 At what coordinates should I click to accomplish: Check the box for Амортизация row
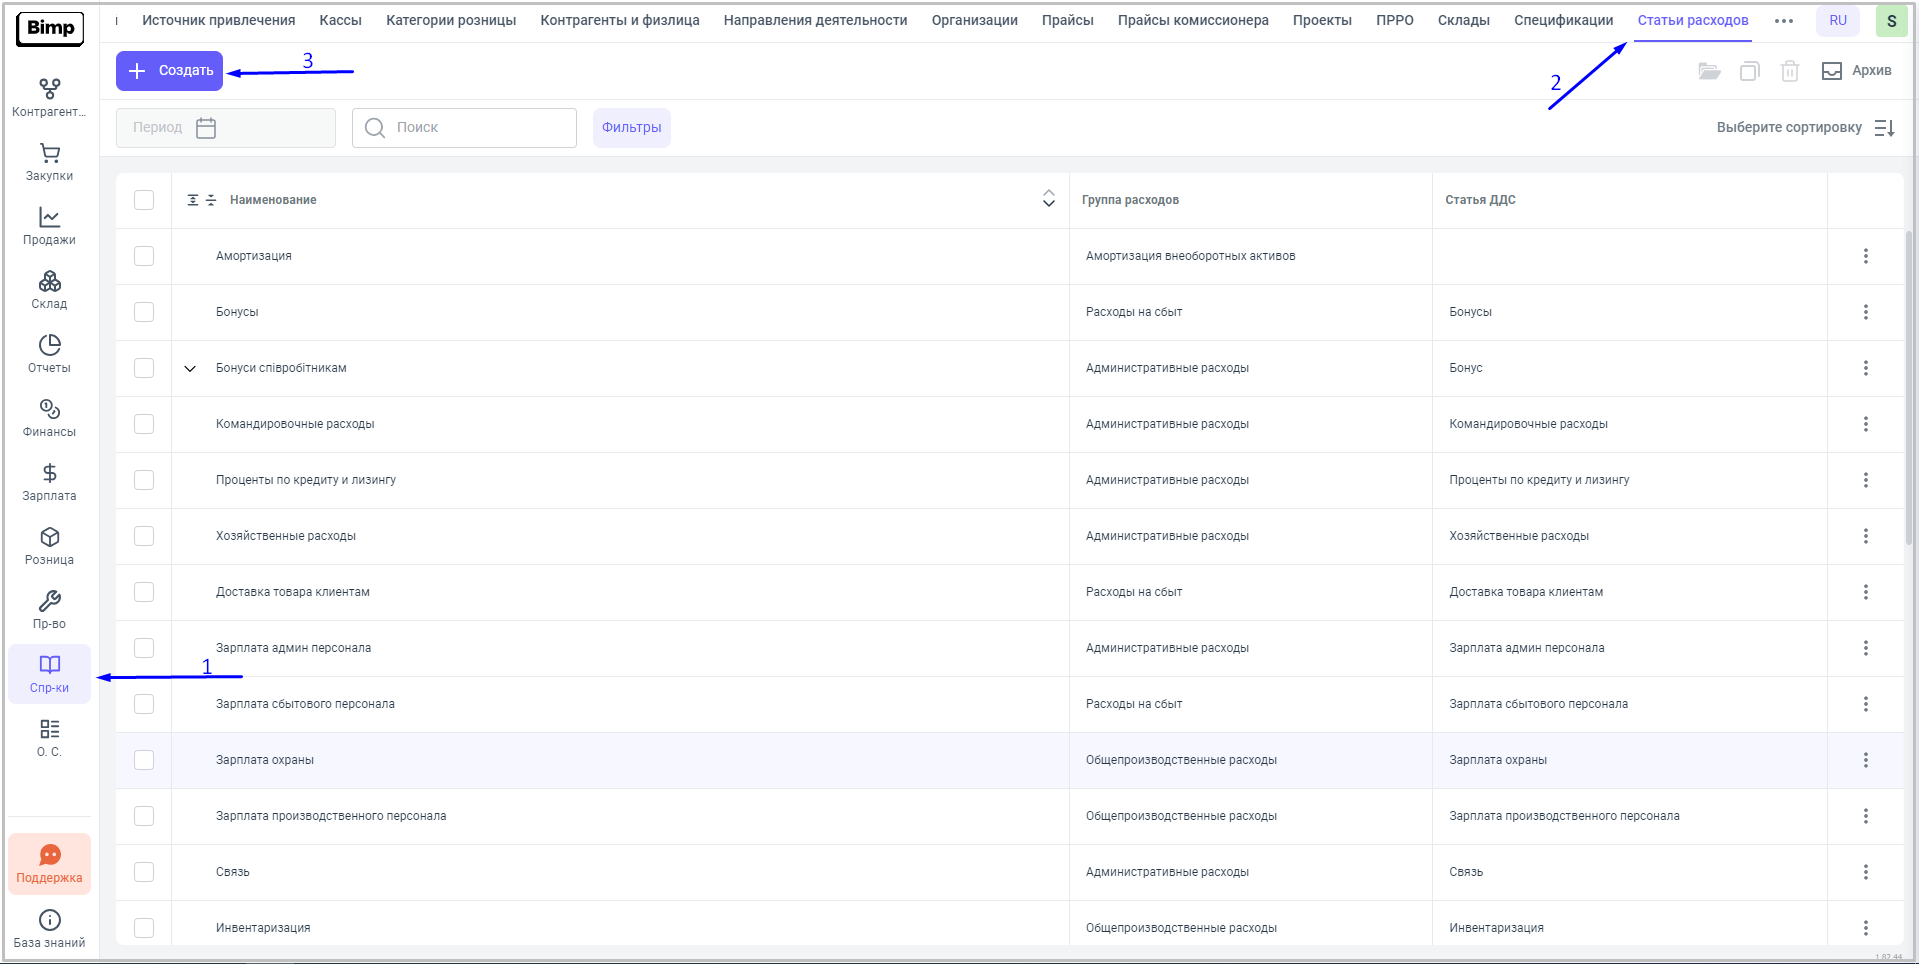tap(144, 256)
